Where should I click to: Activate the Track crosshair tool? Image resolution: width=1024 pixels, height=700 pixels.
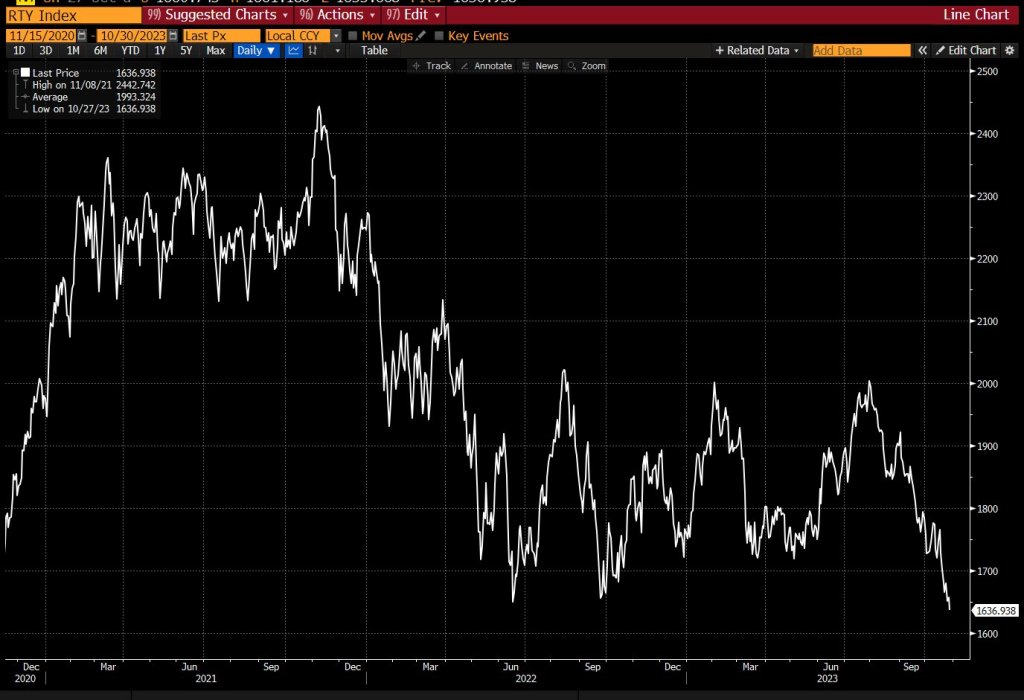(x=431, y=66)
